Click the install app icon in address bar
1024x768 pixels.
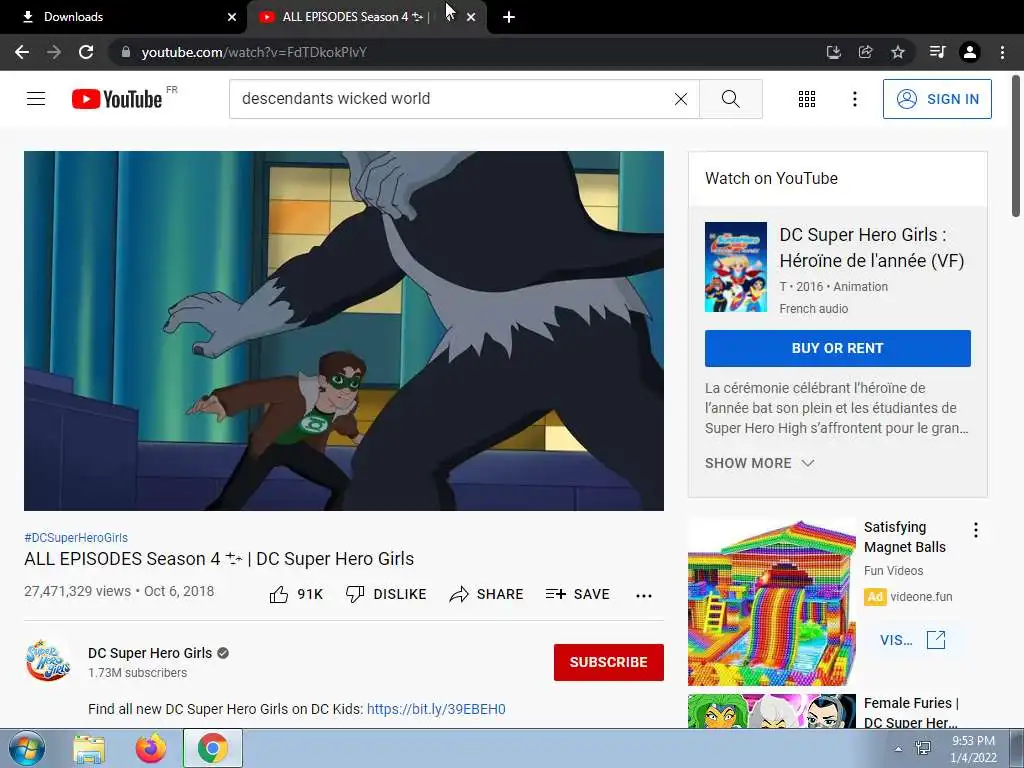tap(833, 52)
